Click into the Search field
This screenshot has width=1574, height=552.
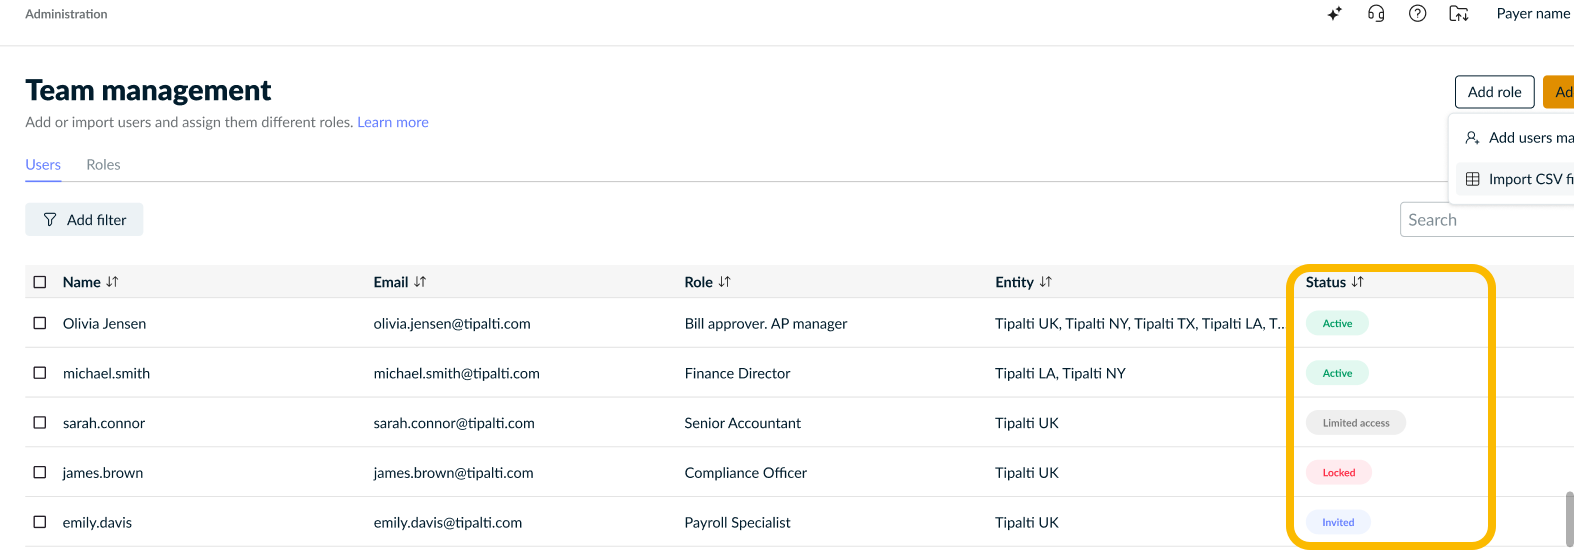tap(1487, 220)
